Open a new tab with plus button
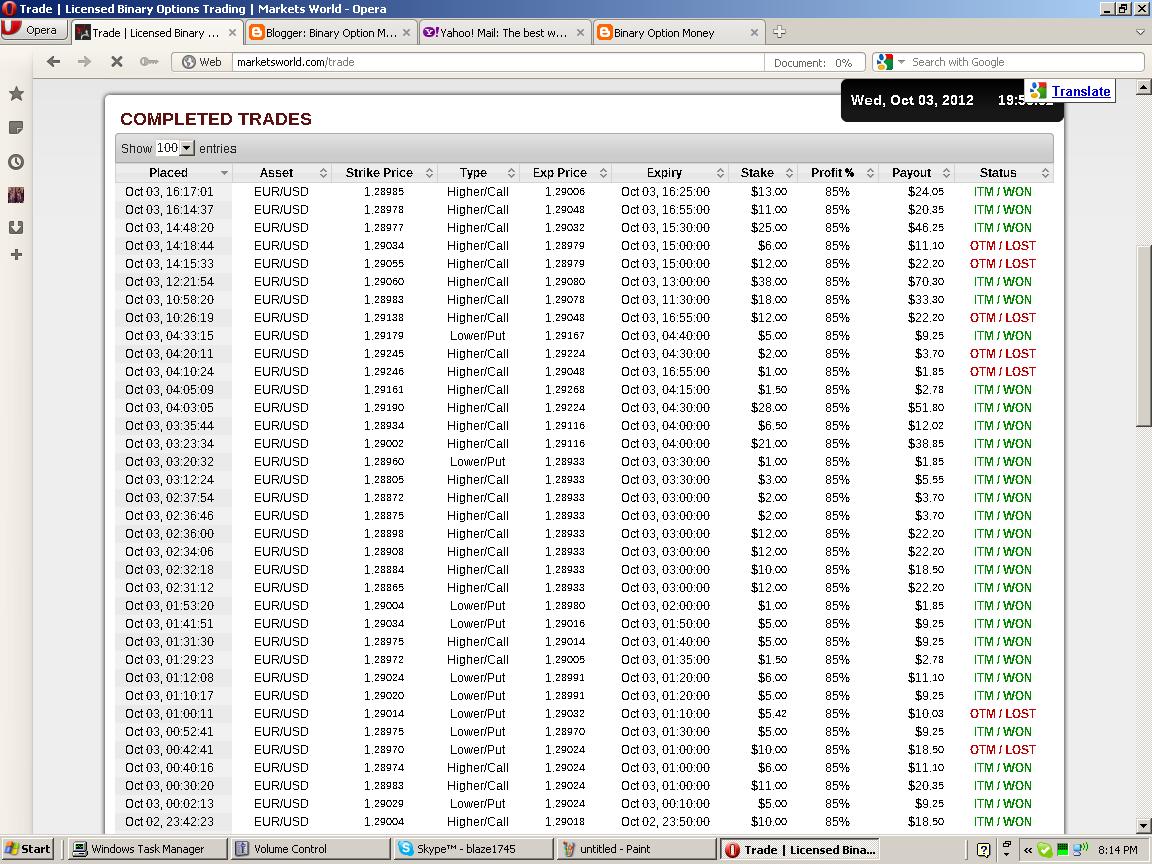Image resolution: width=1152 pixels, height=864 pixels. [x=780, y=32]
